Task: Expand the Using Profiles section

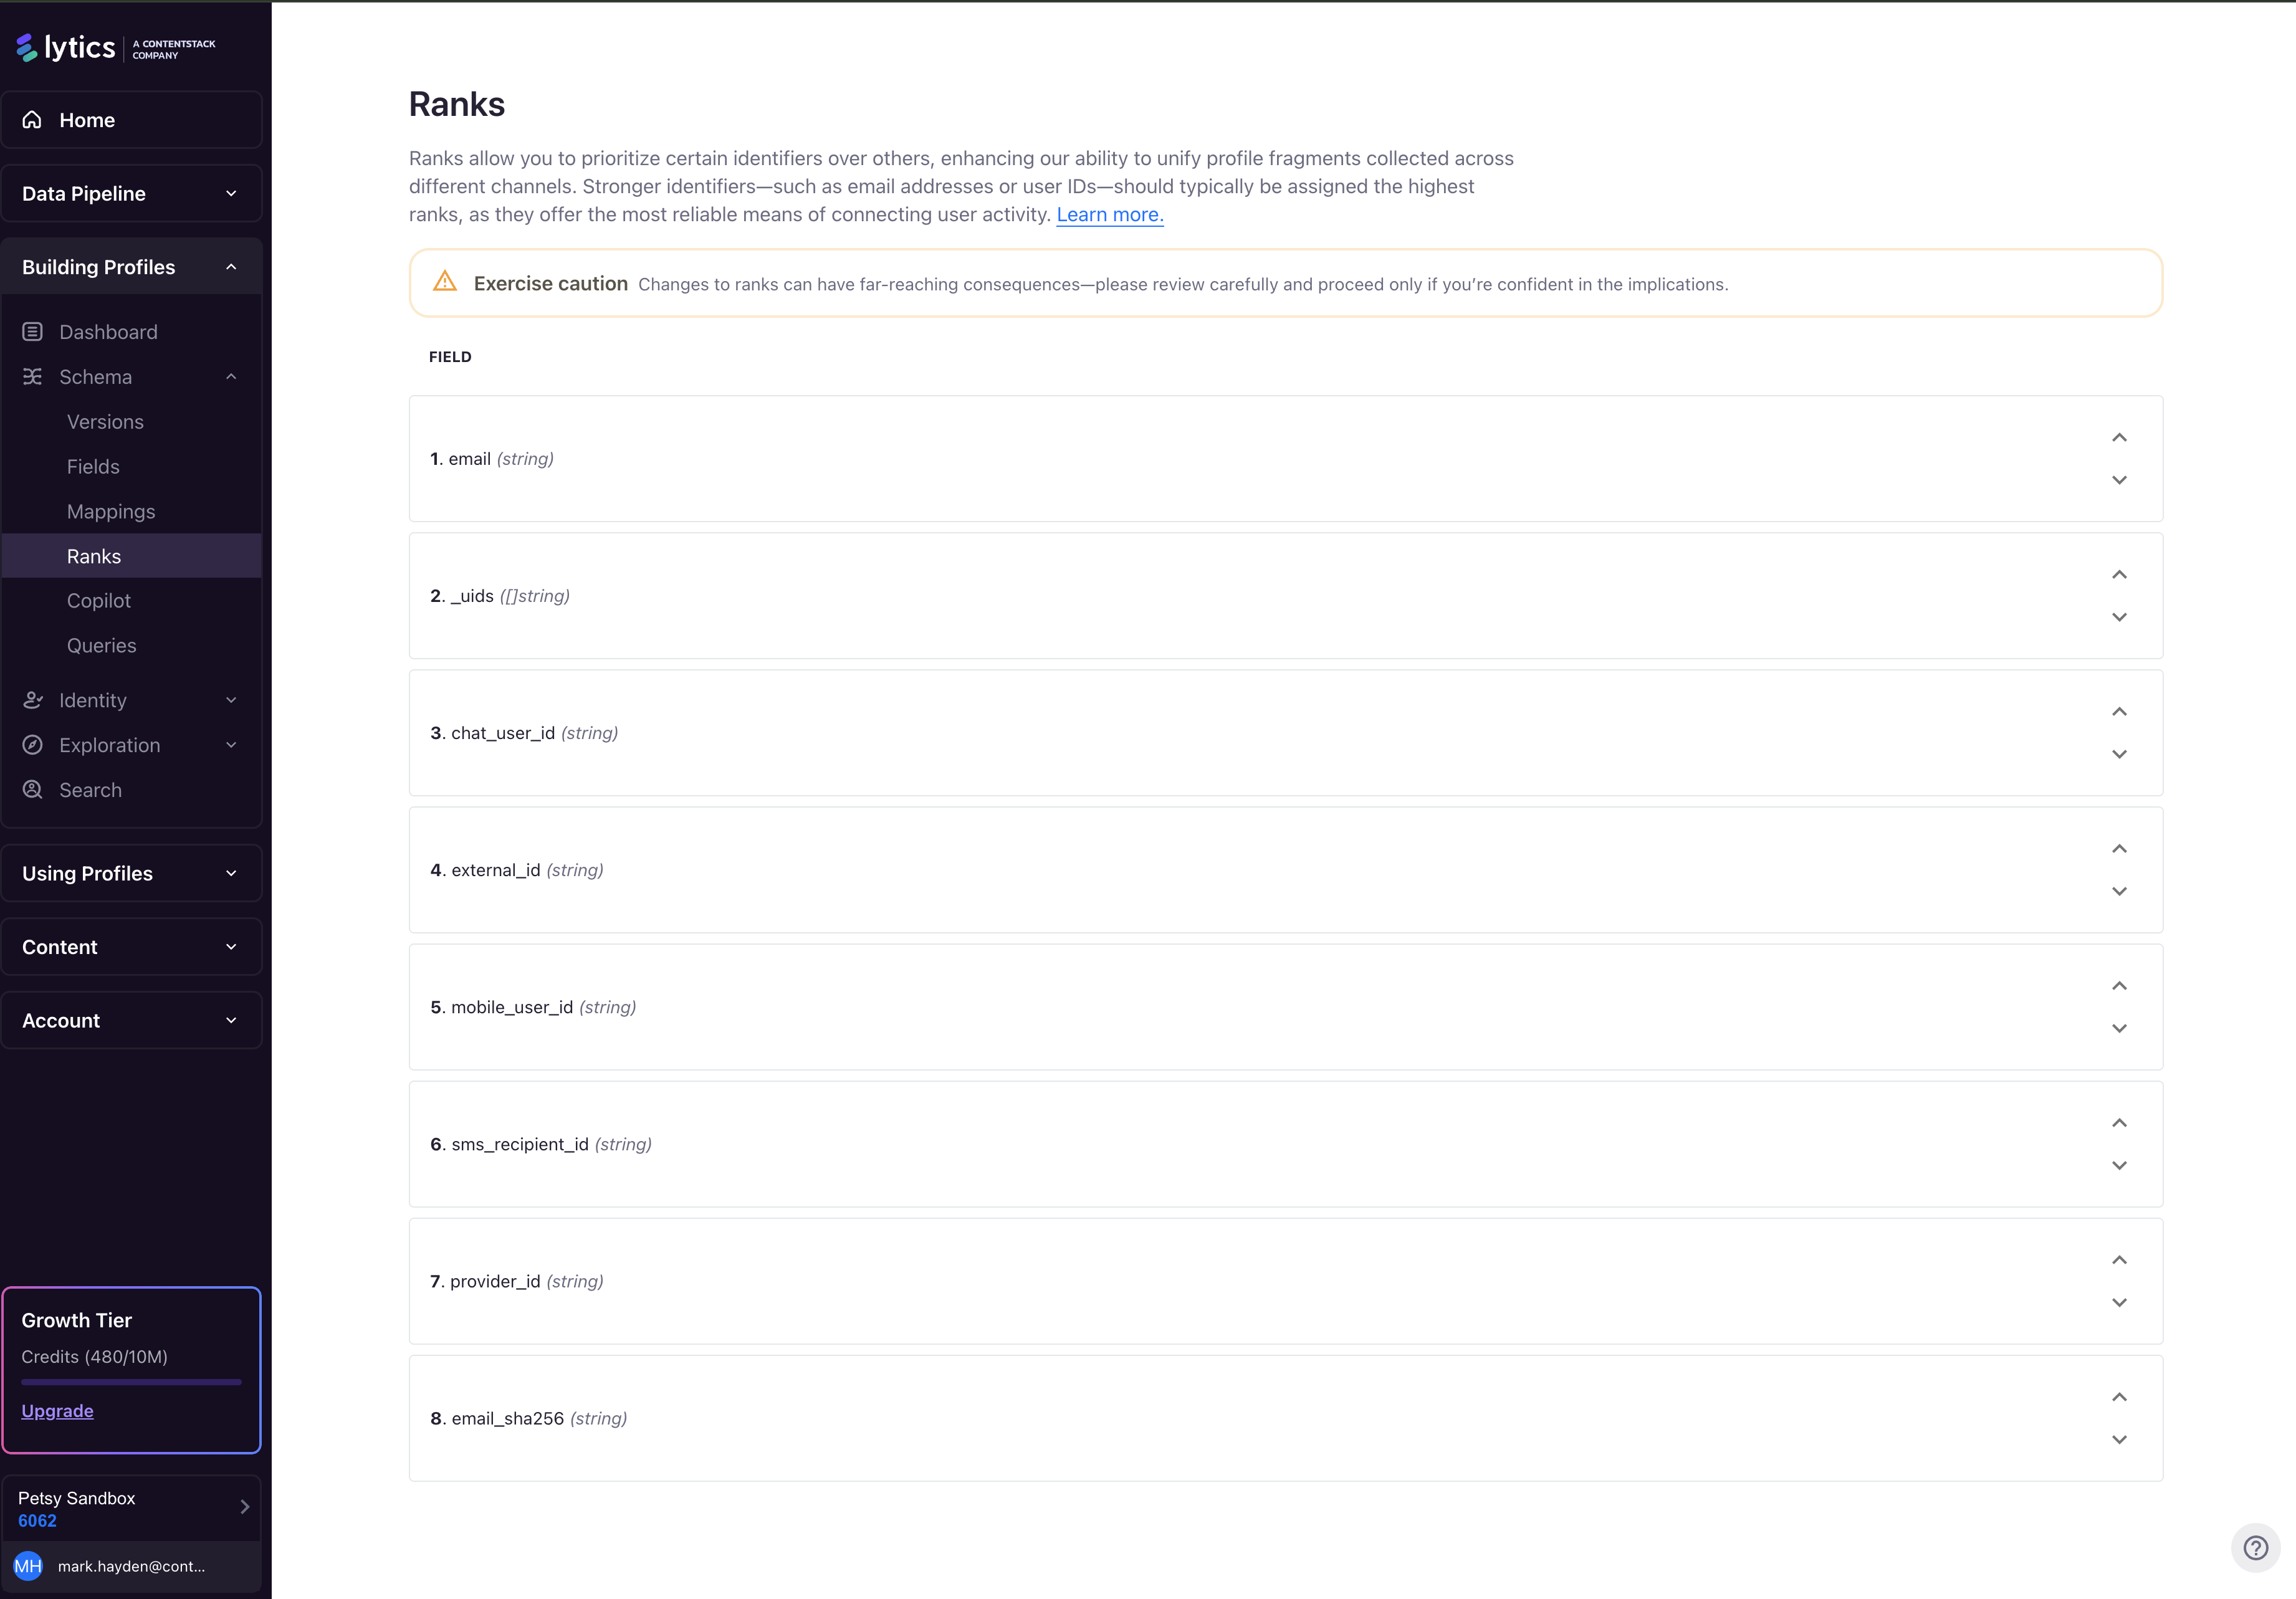Action: coord(131,873)
